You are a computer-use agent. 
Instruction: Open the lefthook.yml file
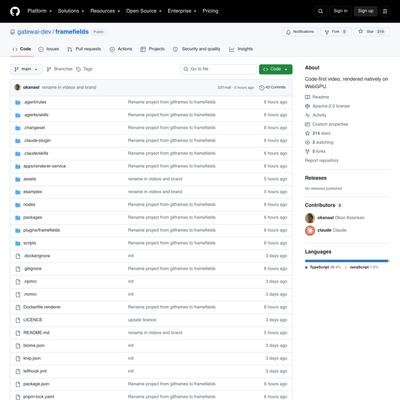tap(35, 371)
